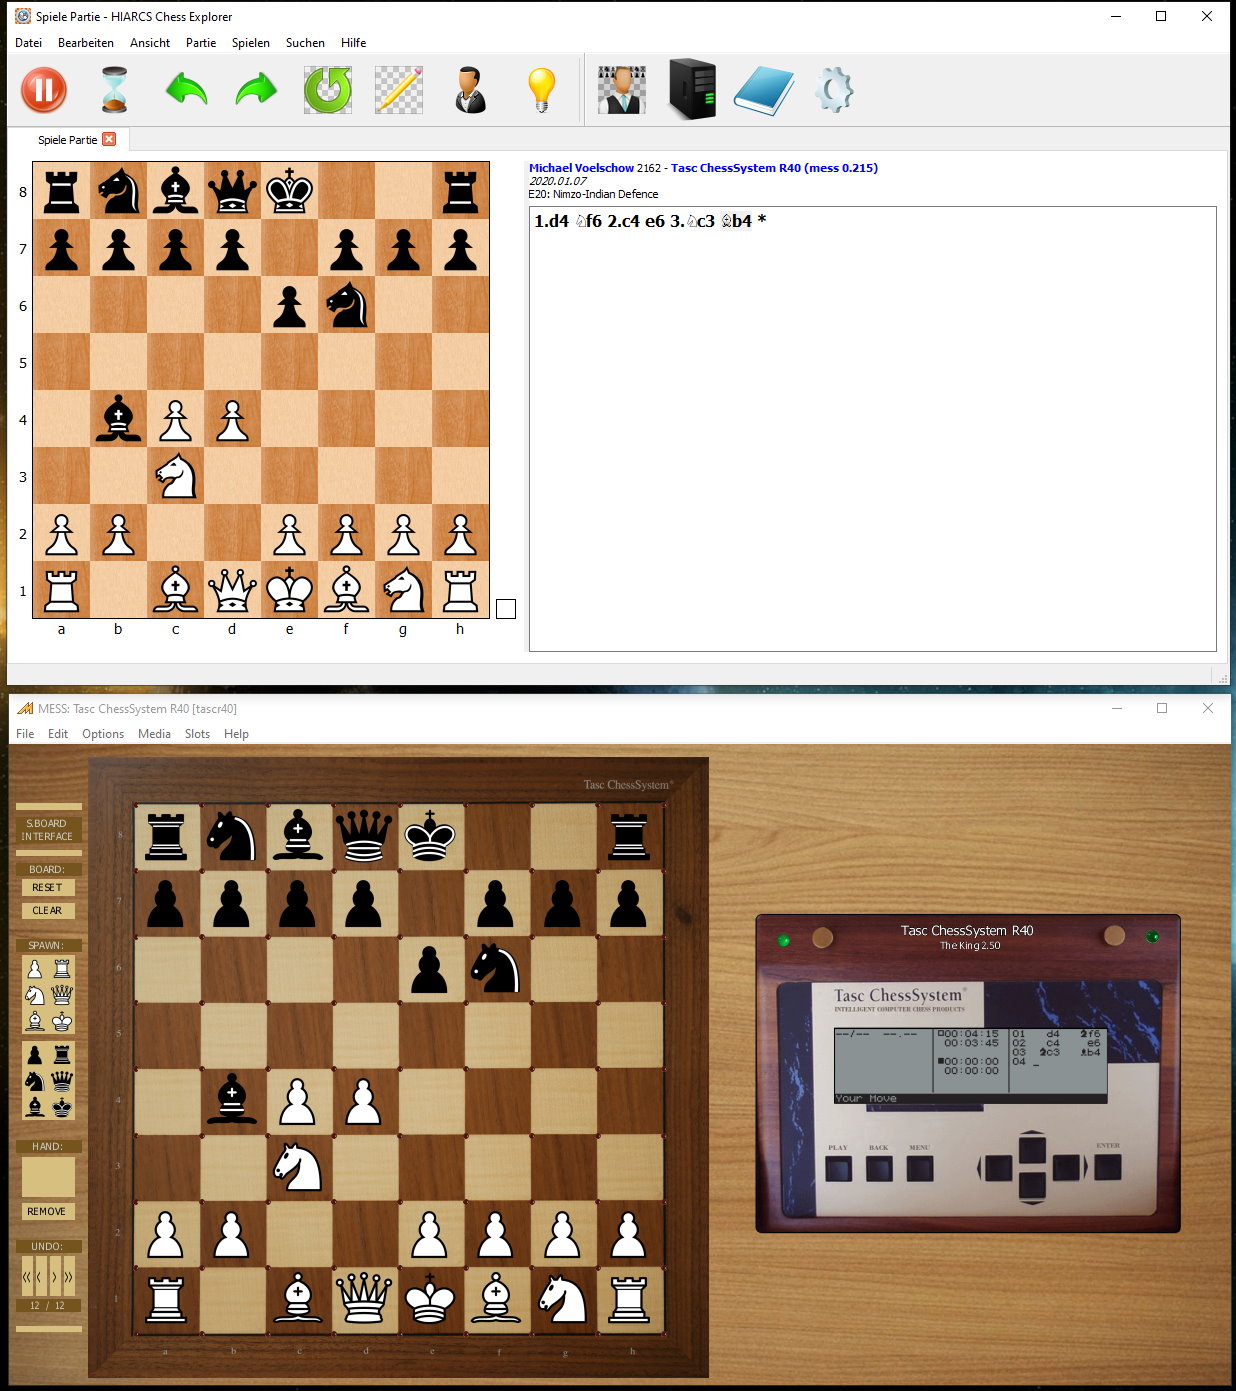Click the chess player with board icon

click(x=621, y=91)
